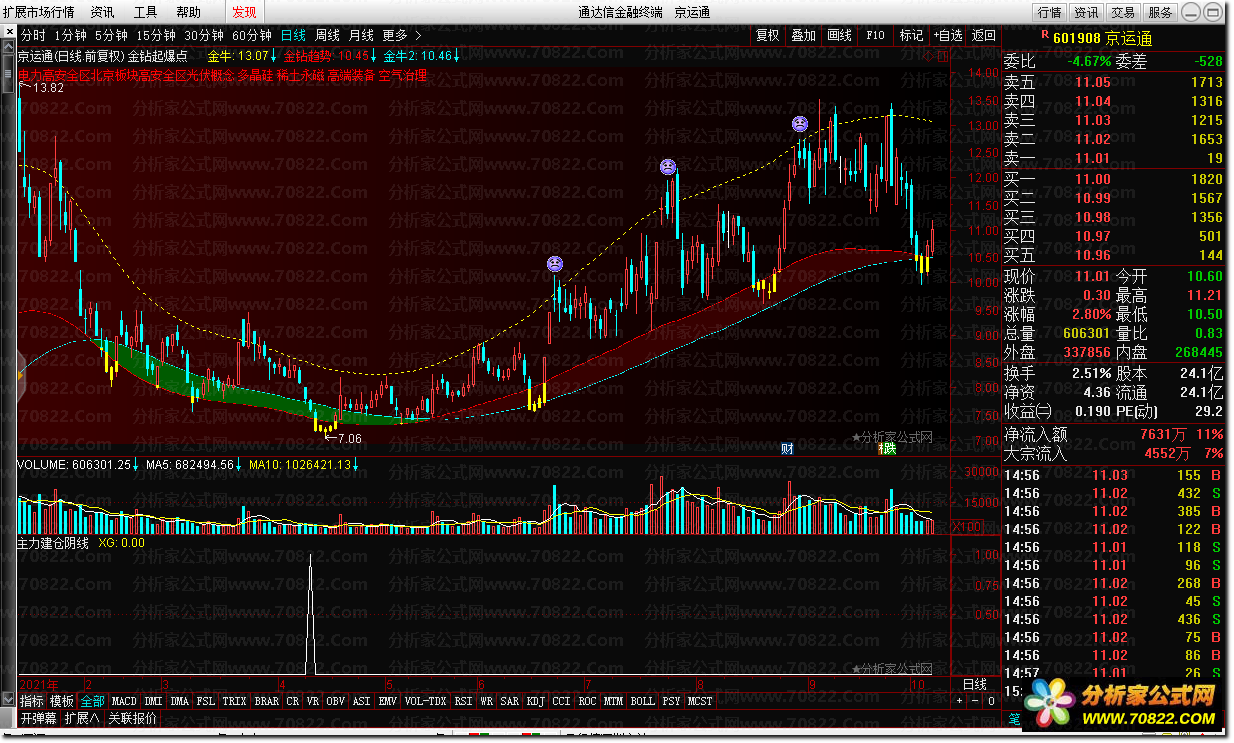Screen dimensions: 1234x743
Task: Switch to the 月线 monthly period
Action: tap(361, 35)
